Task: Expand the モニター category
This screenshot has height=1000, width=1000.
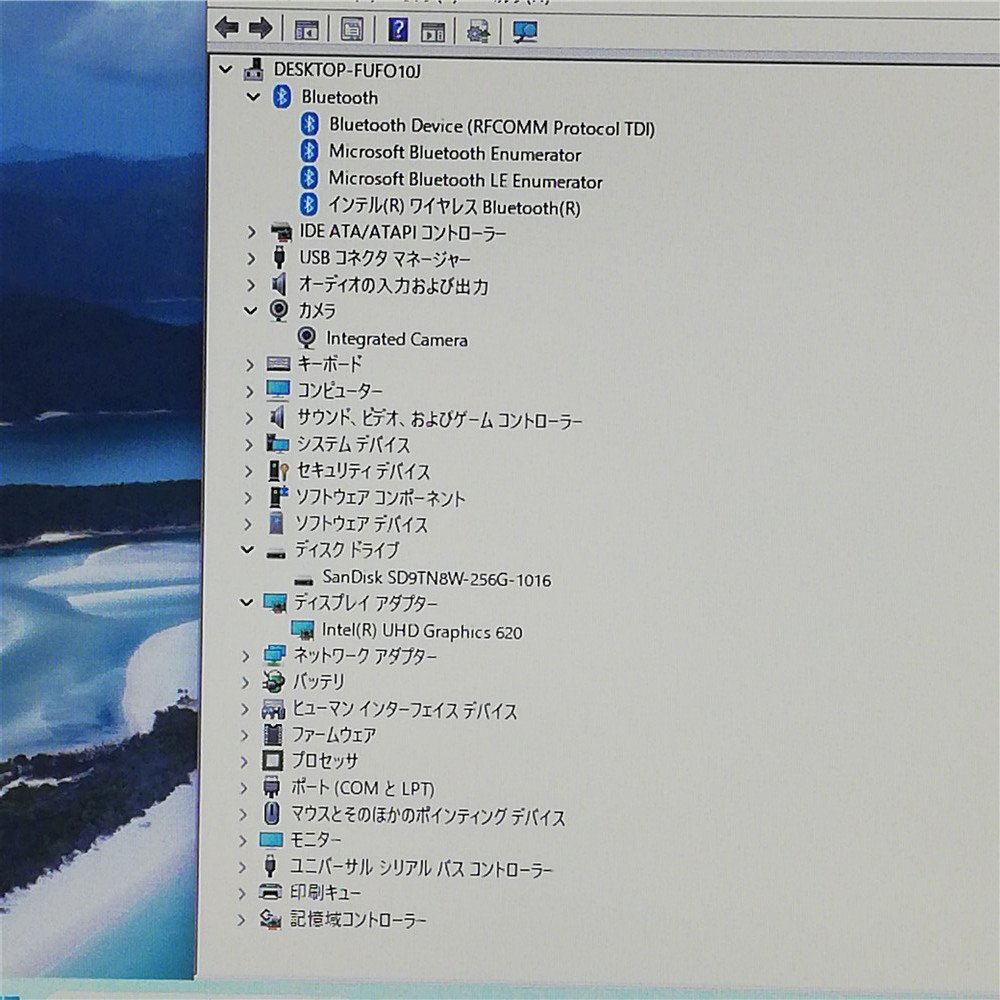Action: pyautogui.click(x=243, y=841)
